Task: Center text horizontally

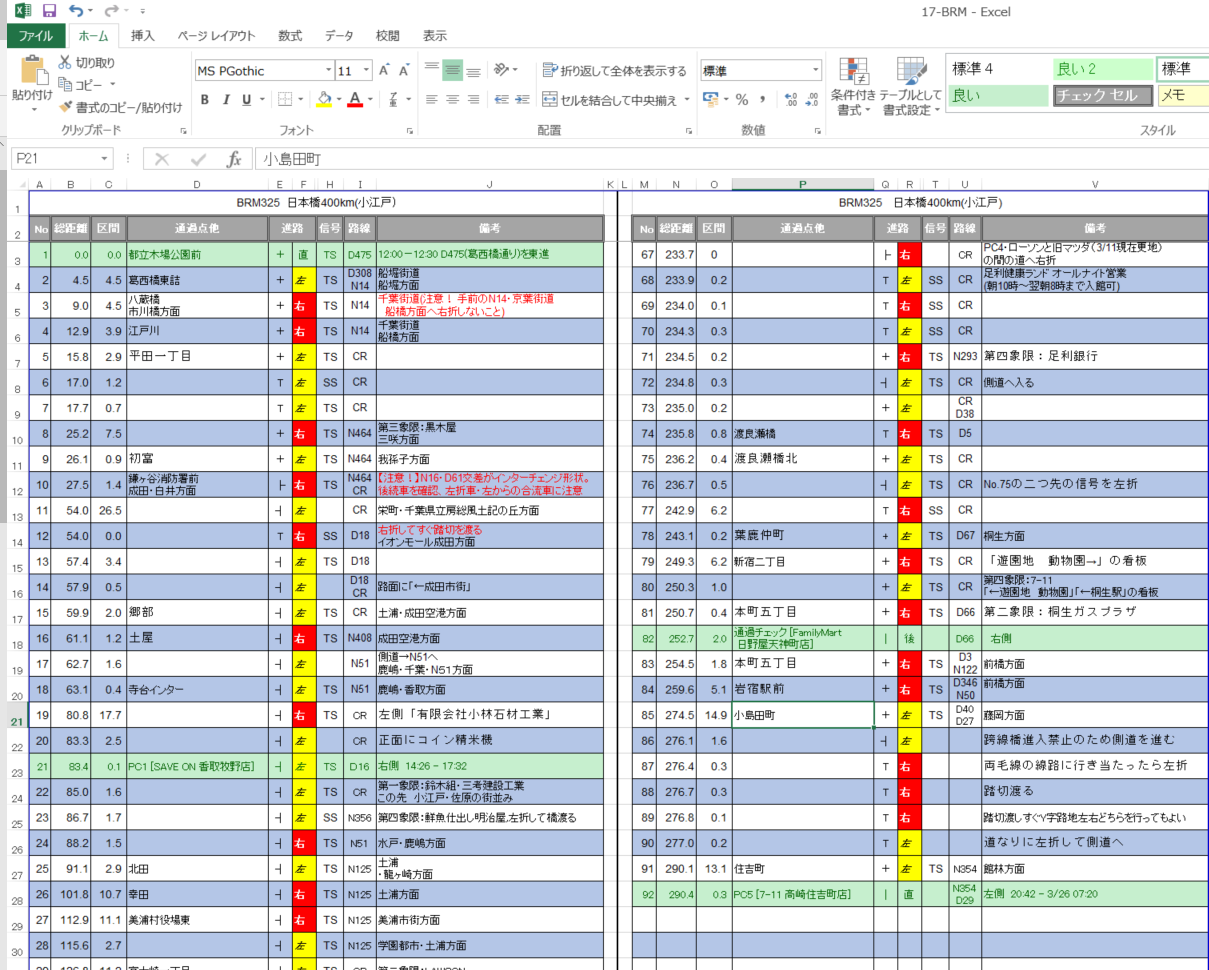Action: (452, 100)
